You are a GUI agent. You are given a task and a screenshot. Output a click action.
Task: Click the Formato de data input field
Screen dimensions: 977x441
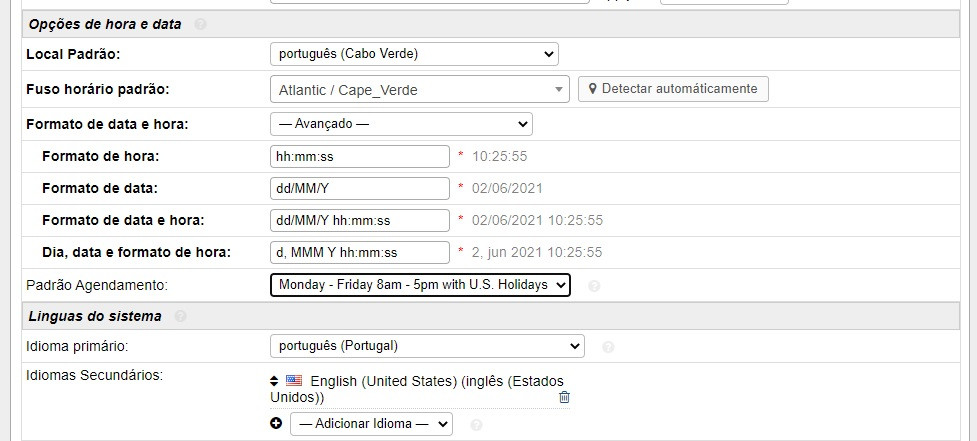point(360,188)
